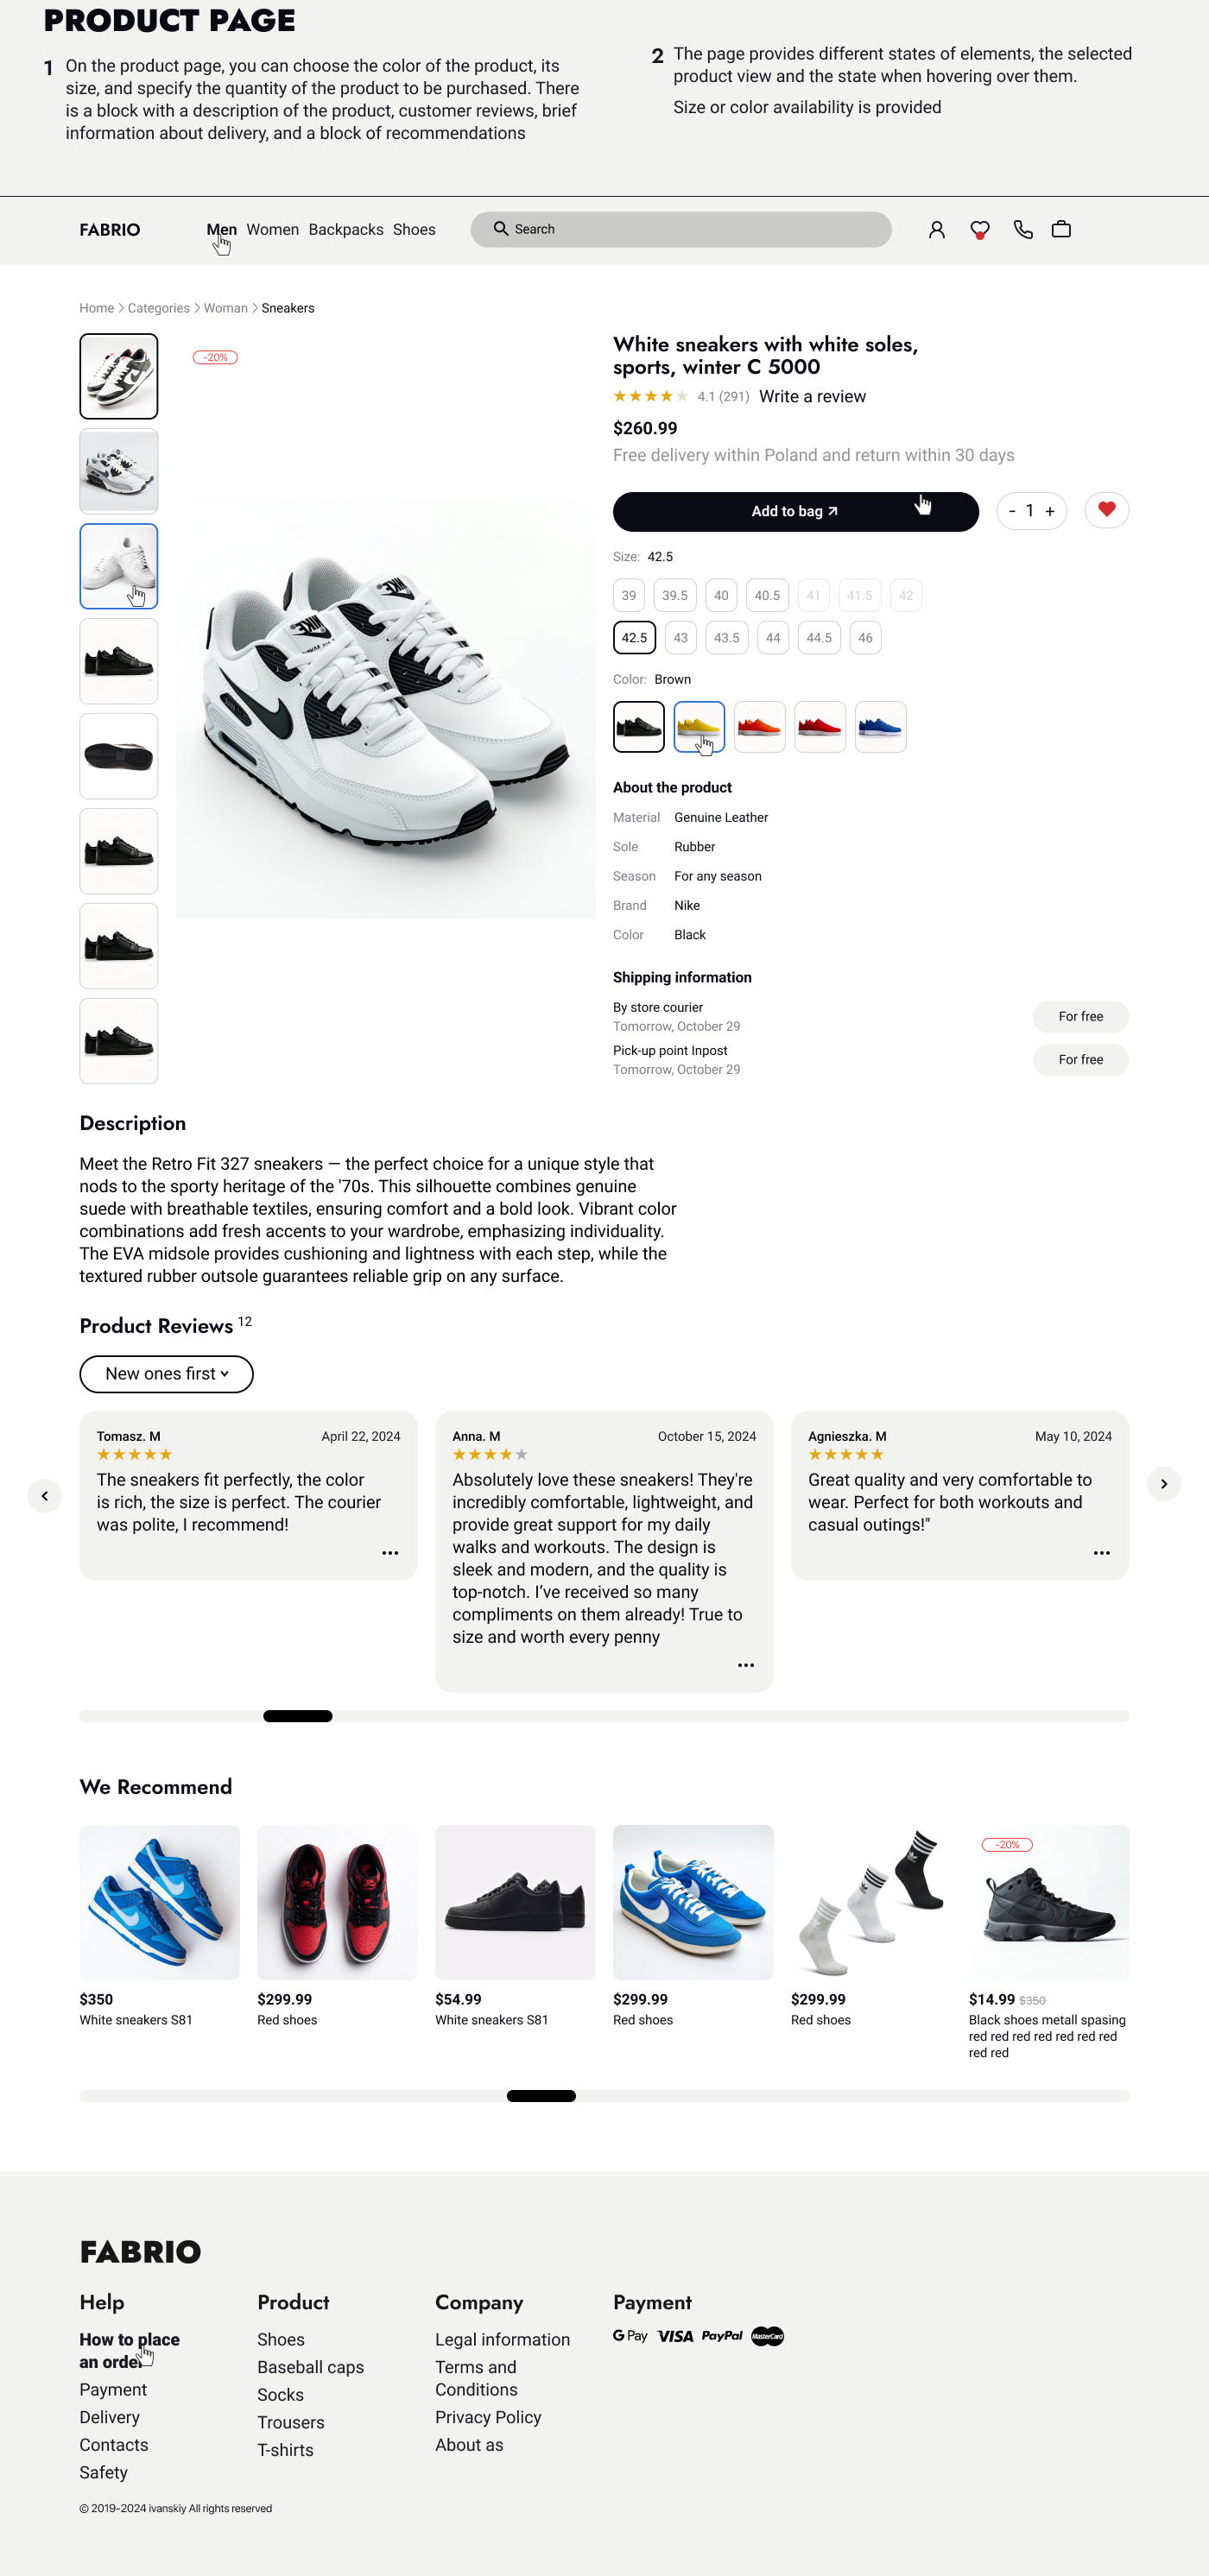Open the "New ones first" sort dropdown
Image resolution: width=1209 pixels, height=2576 pixels.
pos(166,1374)
